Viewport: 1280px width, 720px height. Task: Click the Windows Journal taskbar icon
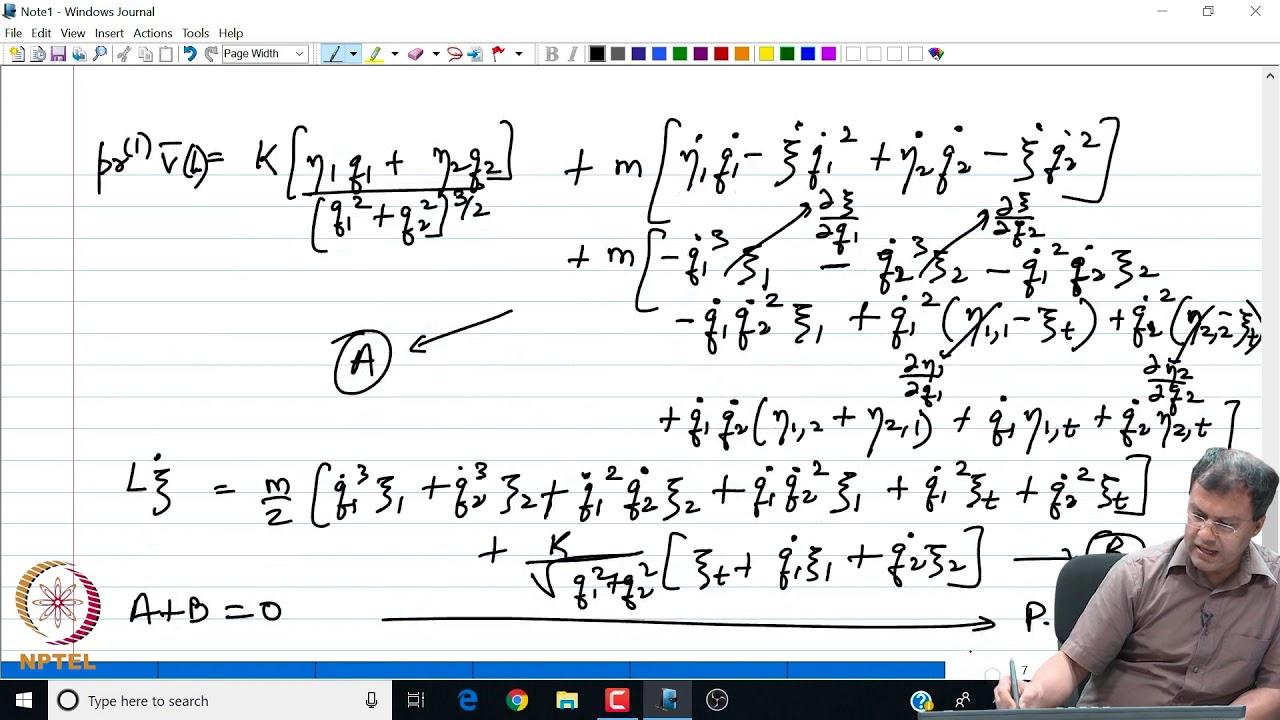tap(668, 700)
